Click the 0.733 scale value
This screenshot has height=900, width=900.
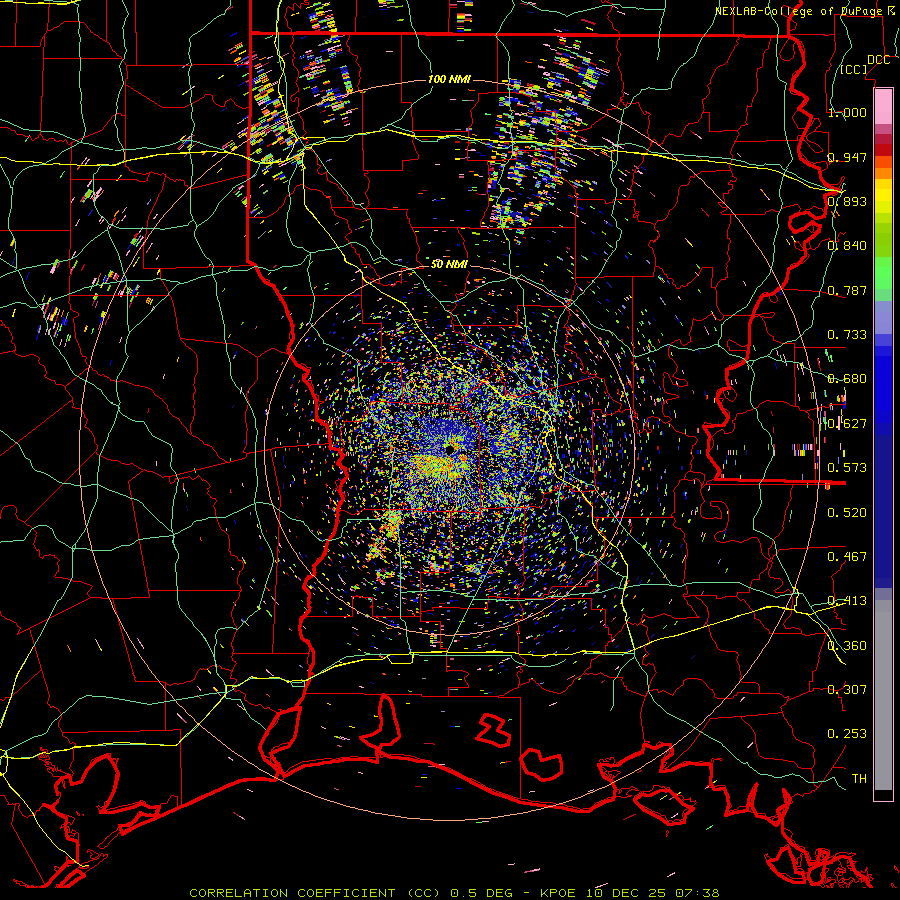click(847, 334)
